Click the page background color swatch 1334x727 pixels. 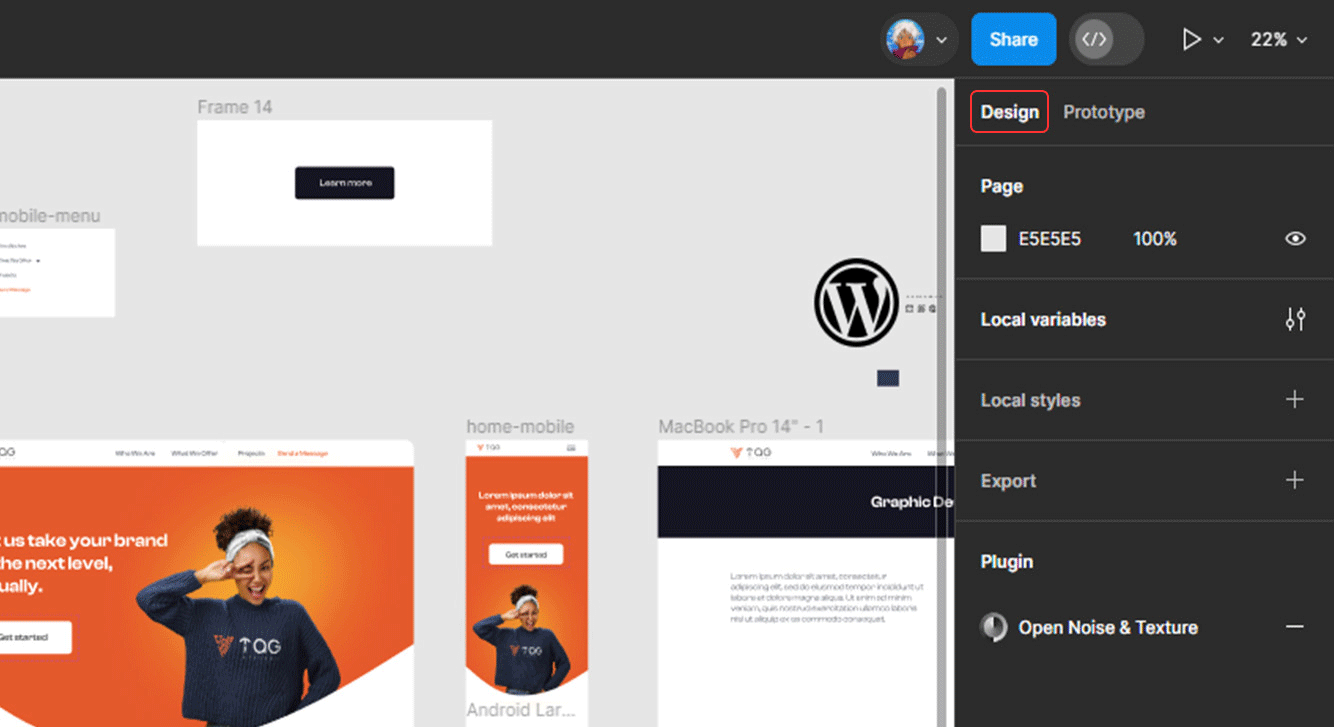pos(993,239)
